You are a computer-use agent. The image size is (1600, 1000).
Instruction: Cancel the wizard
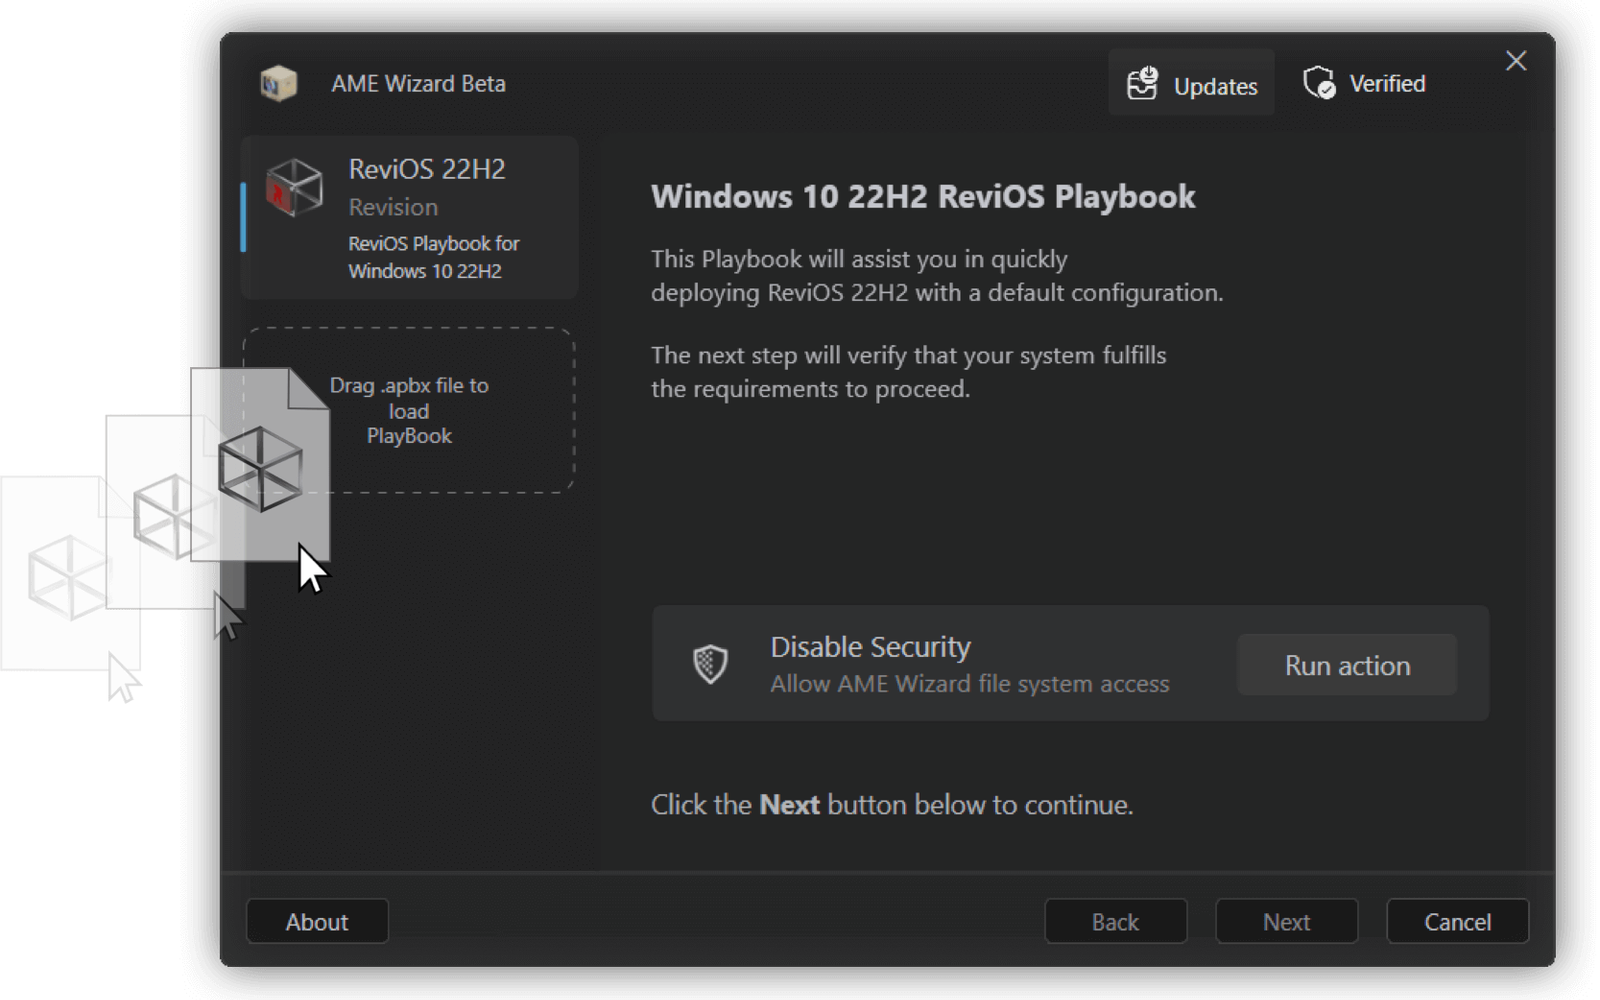click(1458, 921)
